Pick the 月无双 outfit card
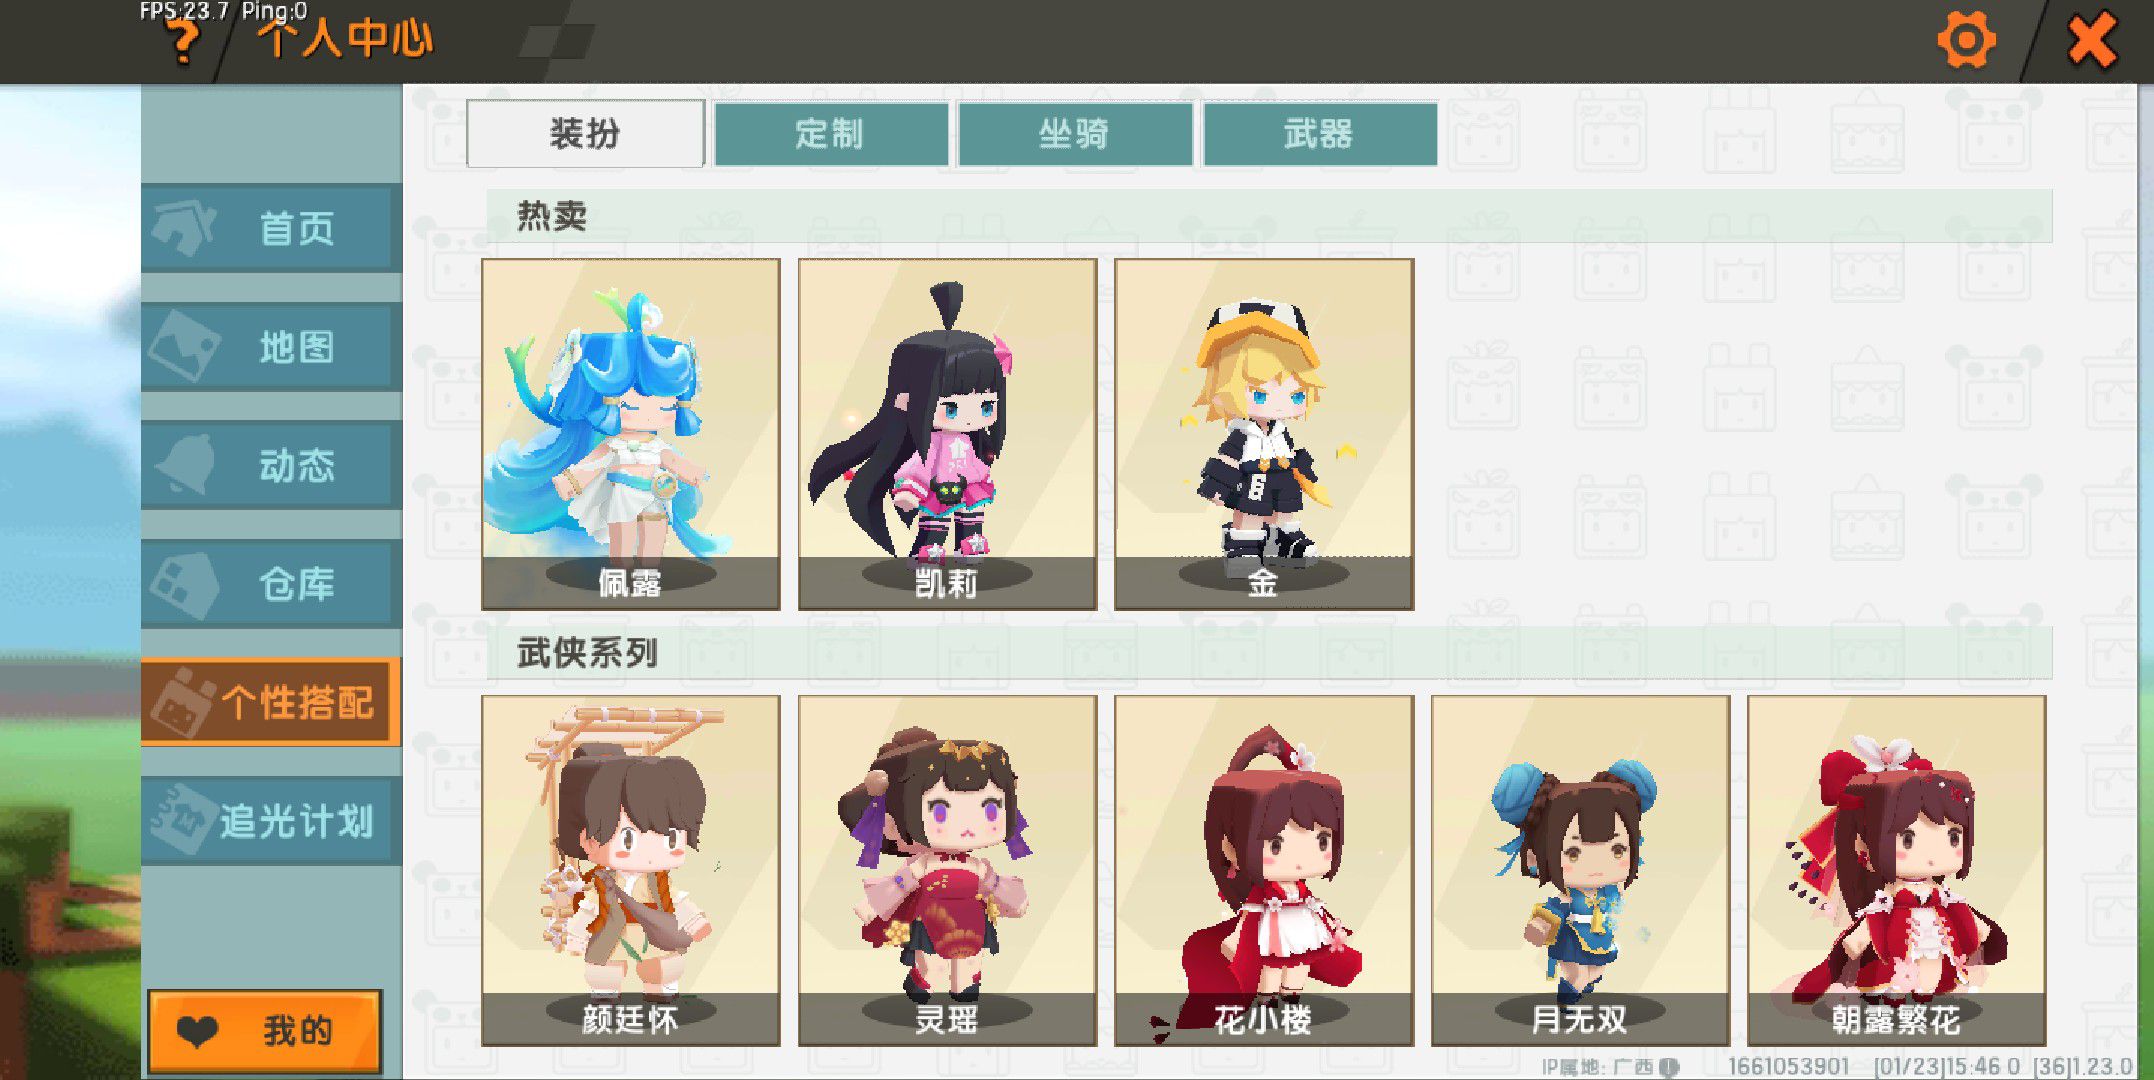The width and height of the screenshot is (2154, 1080). point(1580,871)
